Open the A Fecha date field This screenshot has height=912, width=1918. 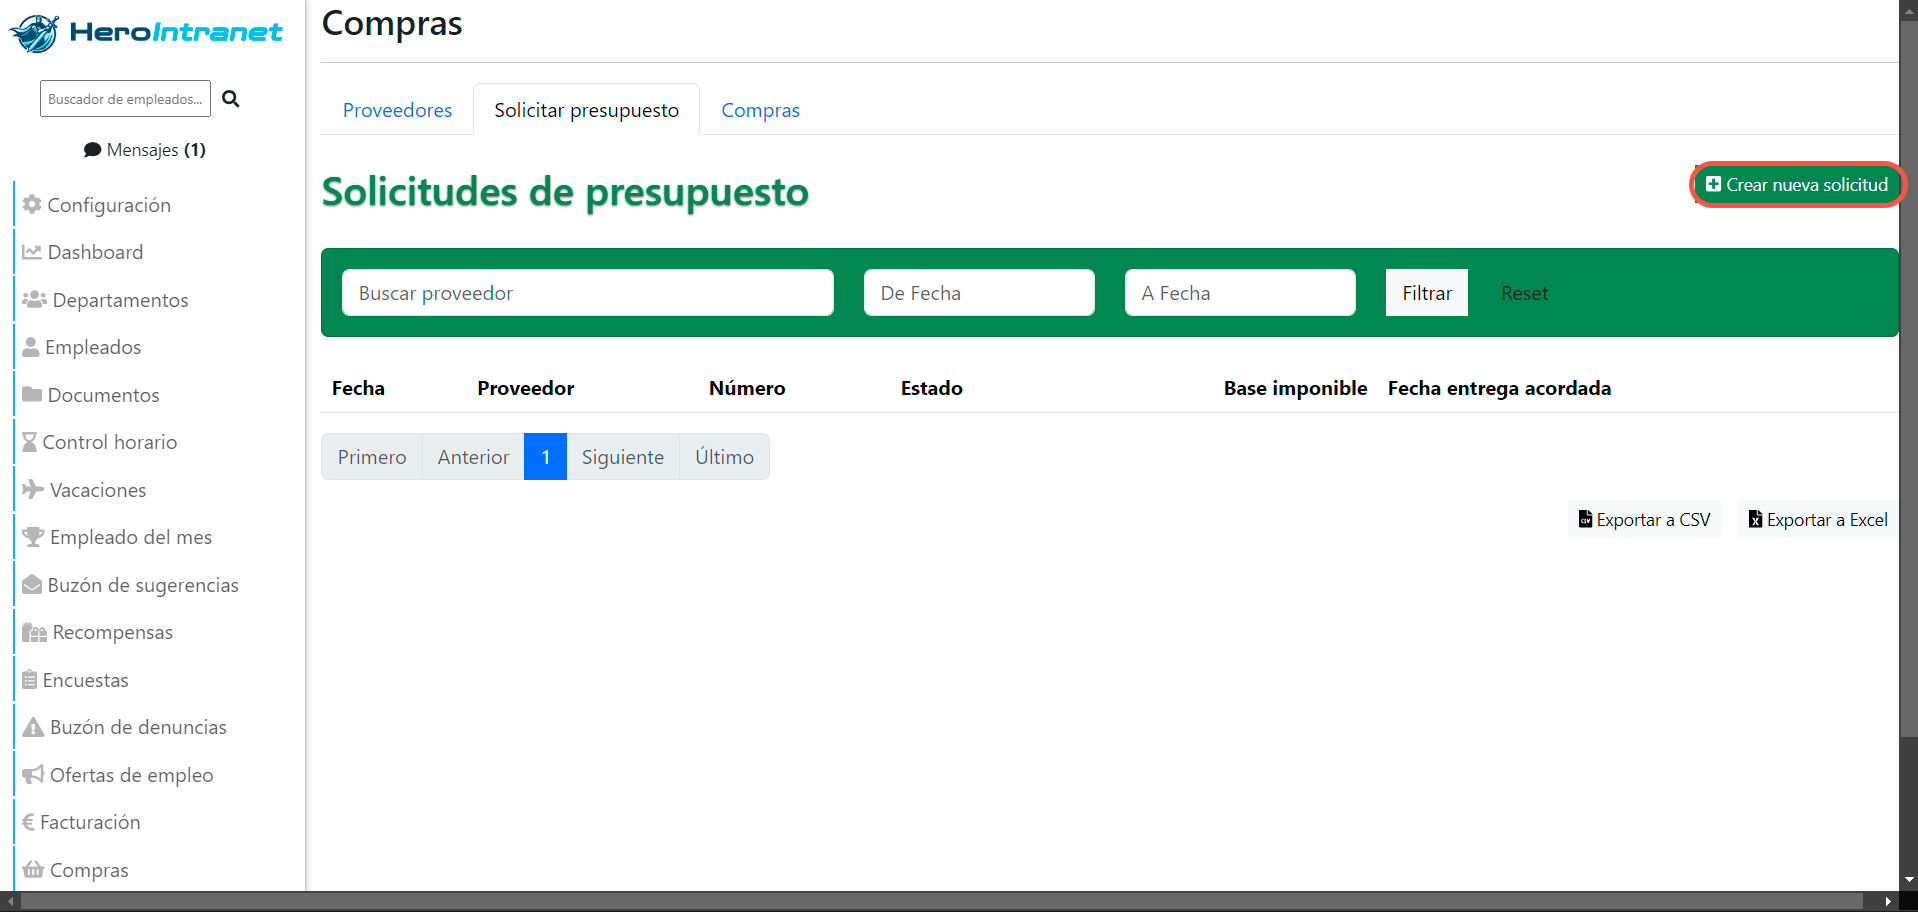[x=1240, y=293]
